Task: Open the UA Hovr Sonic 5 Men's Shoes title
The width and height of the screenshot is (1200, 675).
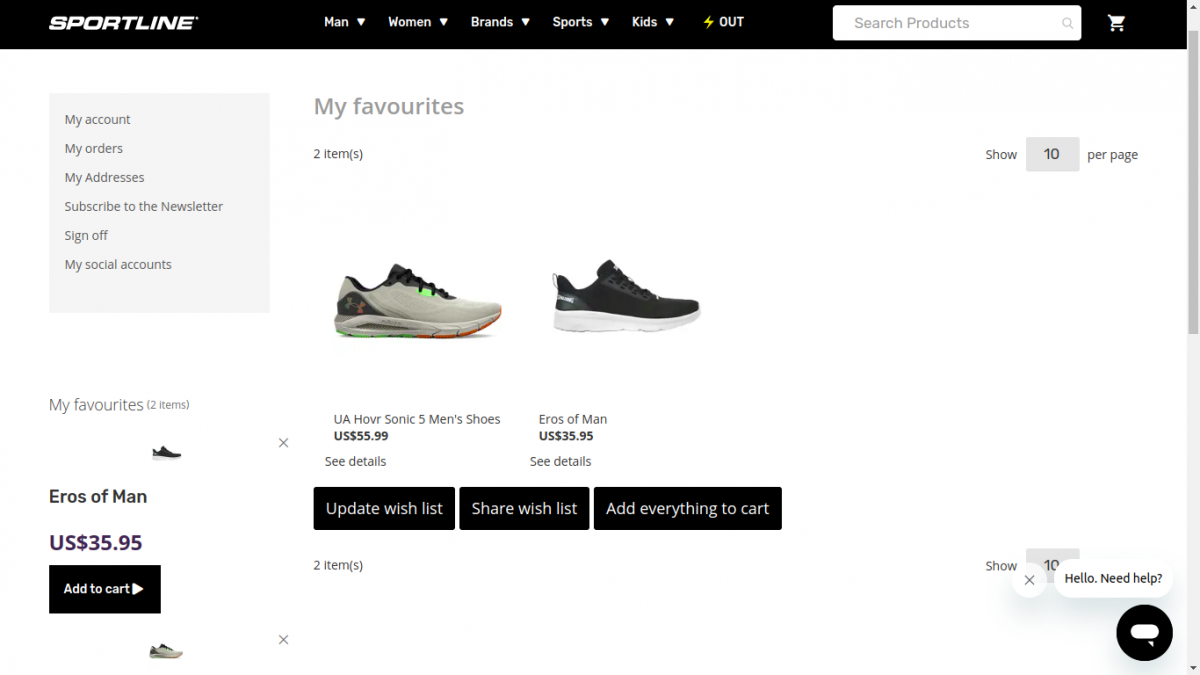Action: (x=417, y=419)
